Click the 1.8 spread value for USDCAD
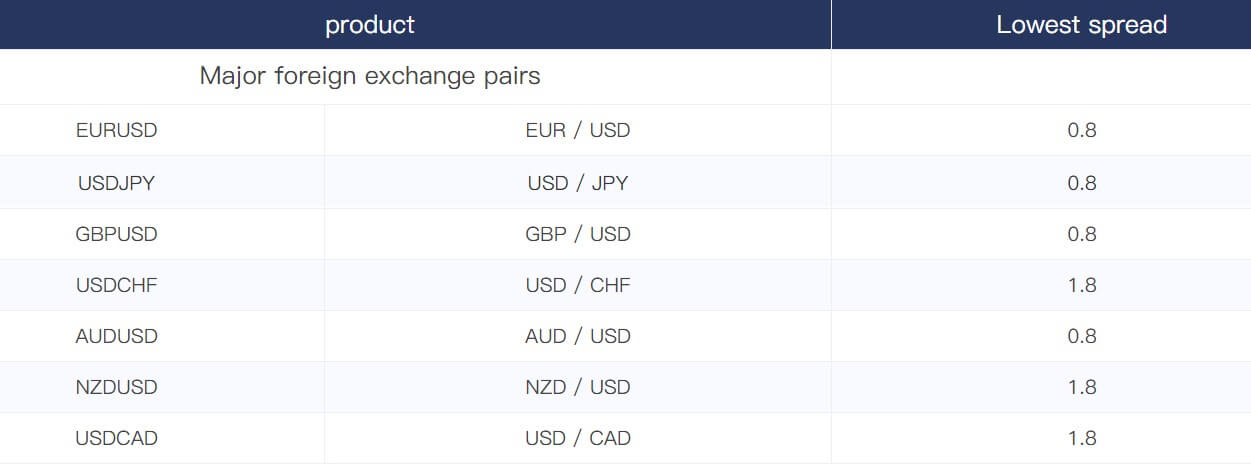This screenshot has height=466, width=1251. [1082, 438]
